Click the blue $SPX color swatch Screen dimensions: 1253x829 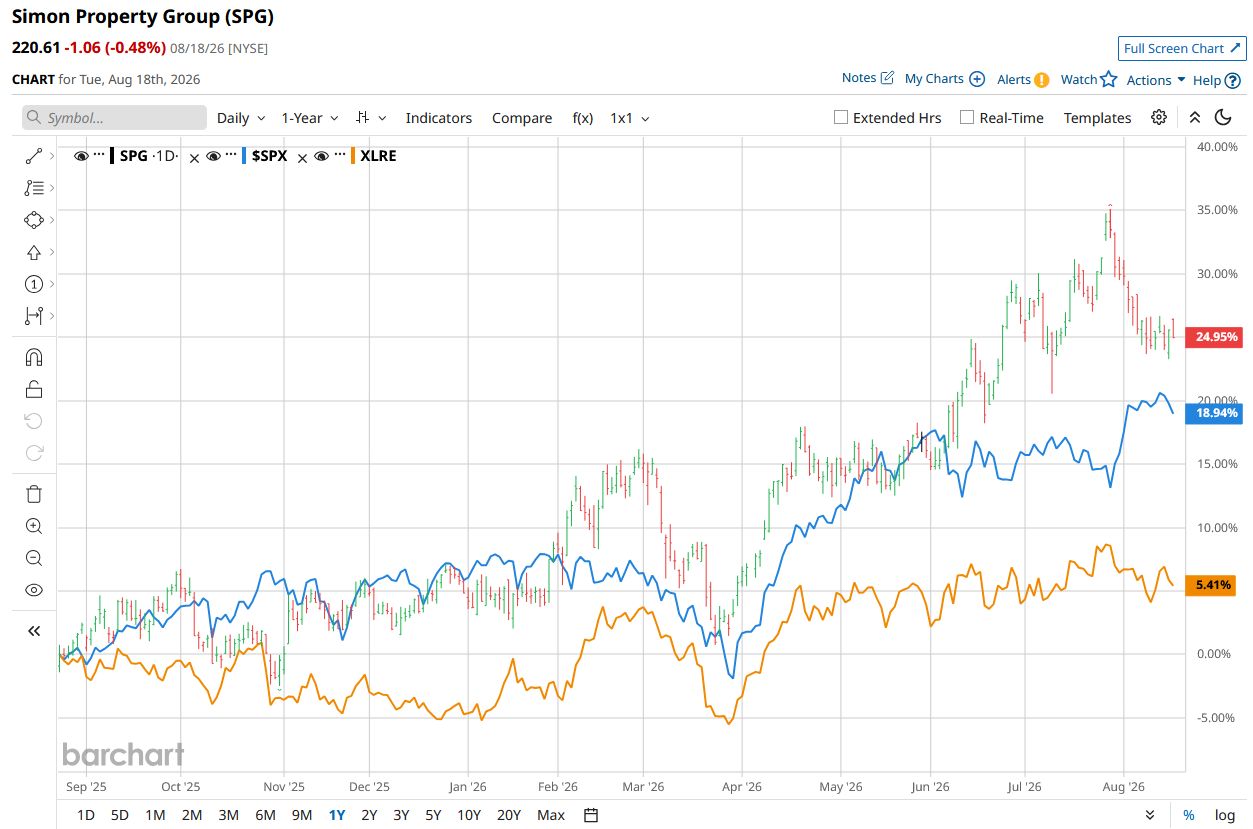(245, 156)
